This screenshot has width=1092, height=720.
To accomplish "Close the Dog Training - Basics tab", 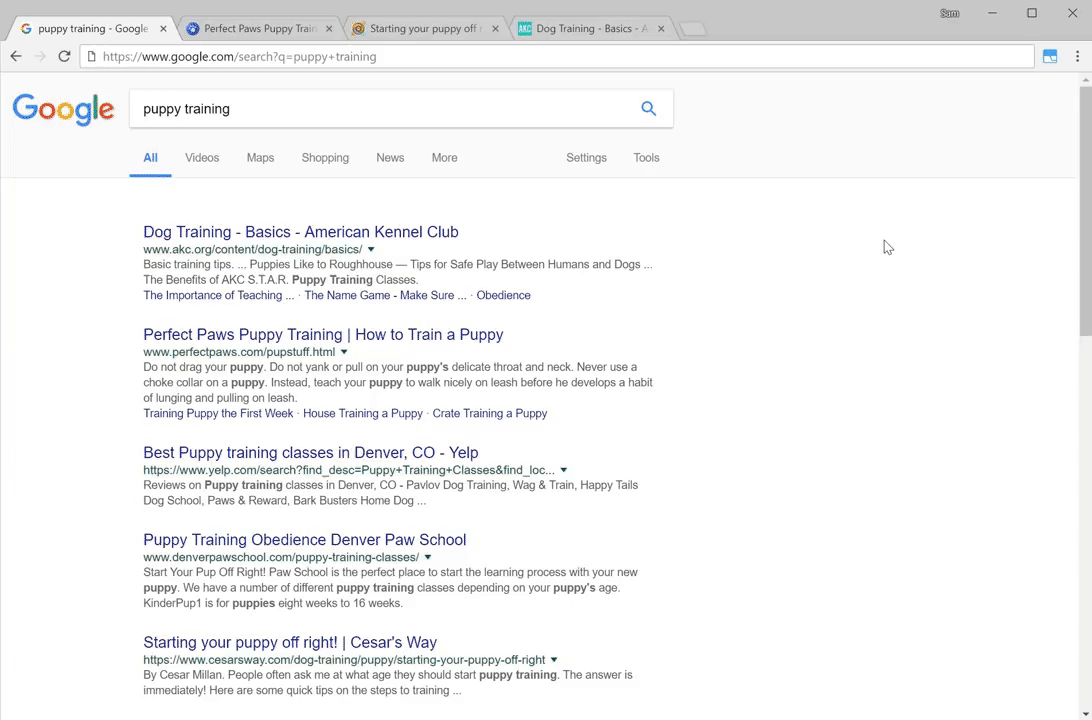I will [x=661, y=29].
